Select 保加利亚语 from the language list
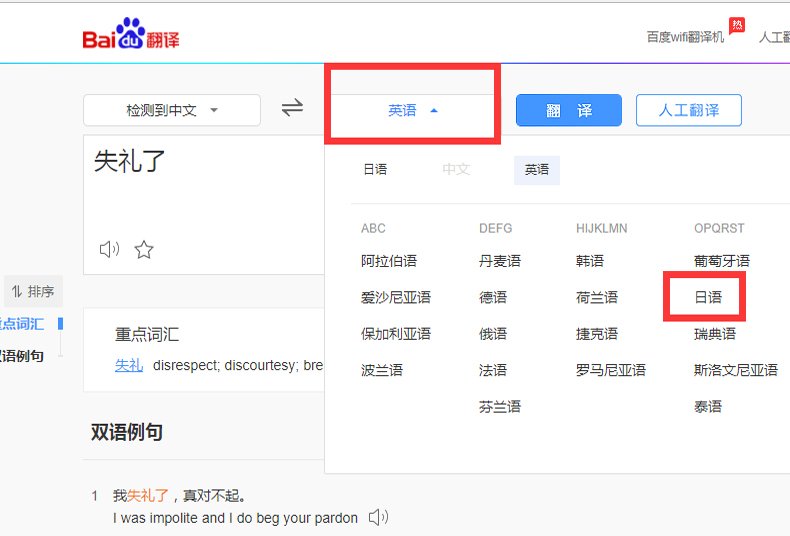This screenshot has width=790, height=536. [396, 333]
